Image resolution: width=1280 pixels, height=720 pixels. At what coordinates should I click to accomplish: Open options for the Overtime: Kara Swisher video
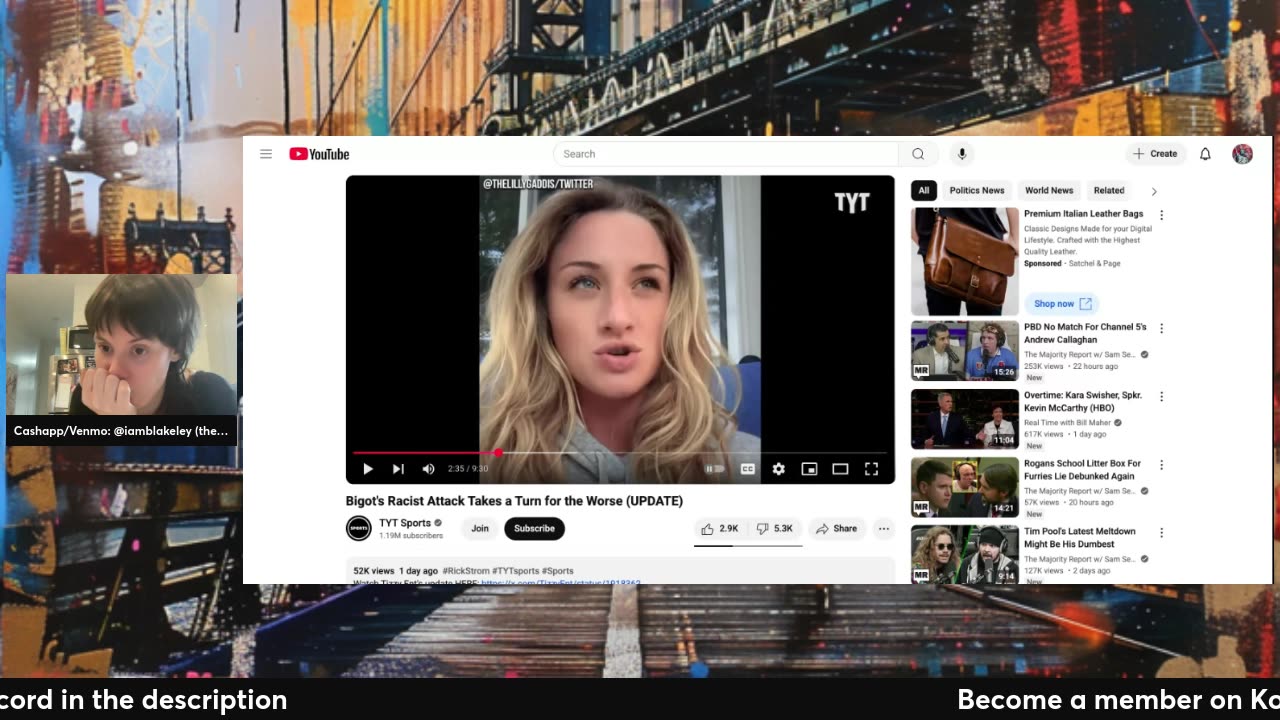coord(1161,396)
